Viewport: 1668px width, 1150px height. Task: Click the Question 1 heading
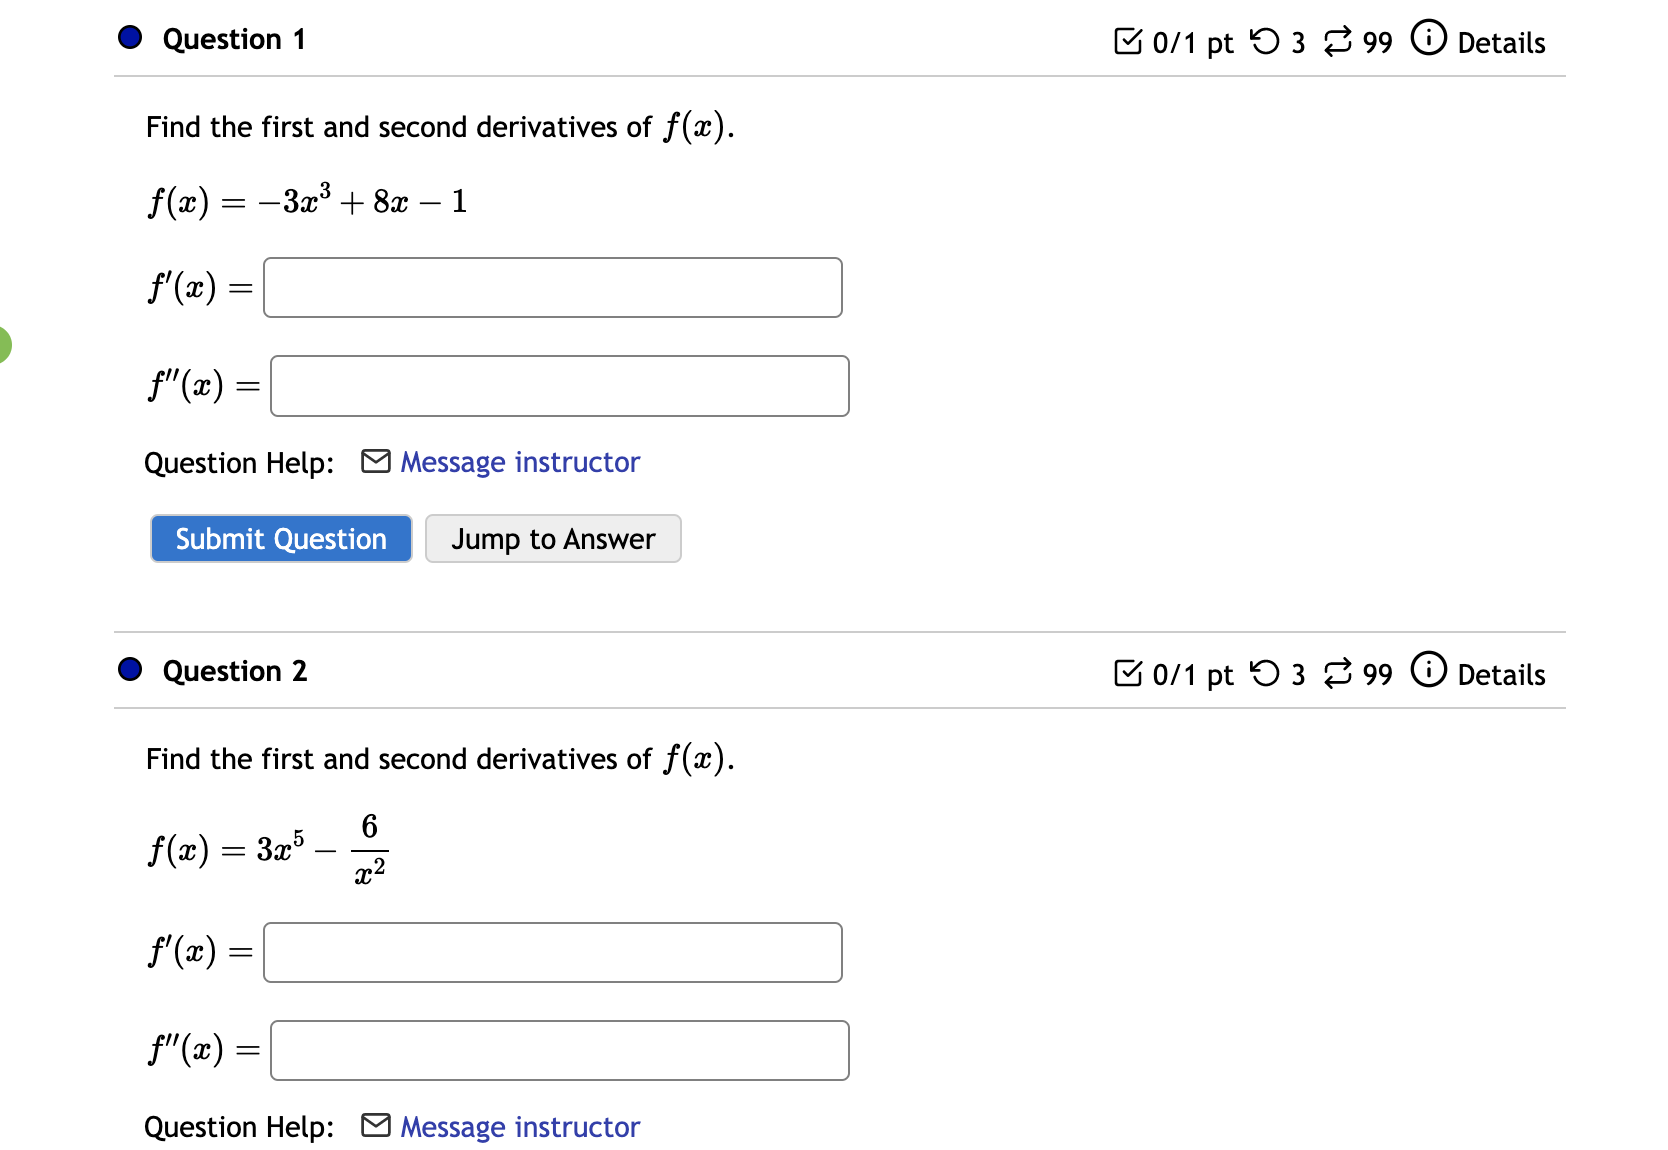point(234,39)
